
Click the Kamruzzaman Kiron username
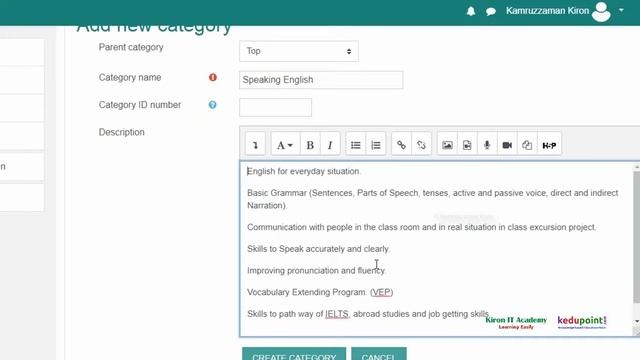(x=547, y=11)
